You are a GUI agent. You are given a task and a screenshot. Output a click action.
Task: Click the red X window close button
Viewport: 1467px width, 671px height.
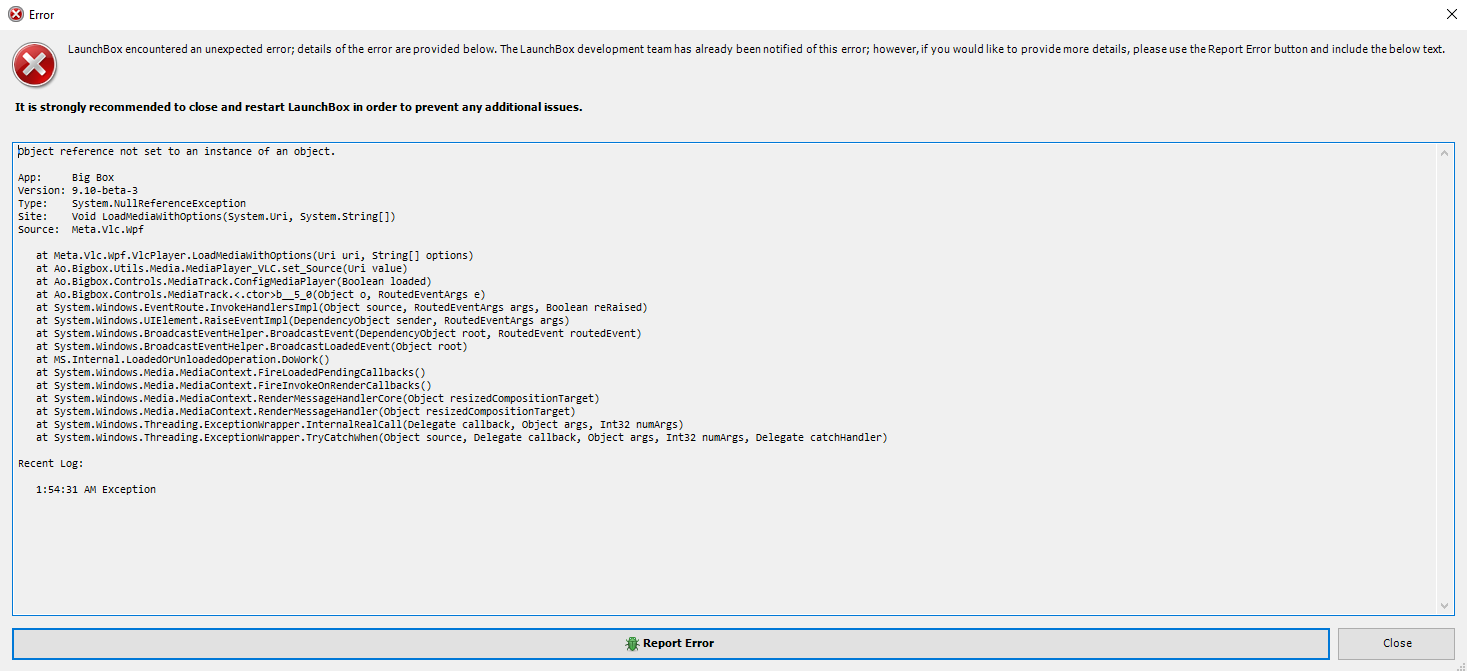click(x=1452, y=14)
